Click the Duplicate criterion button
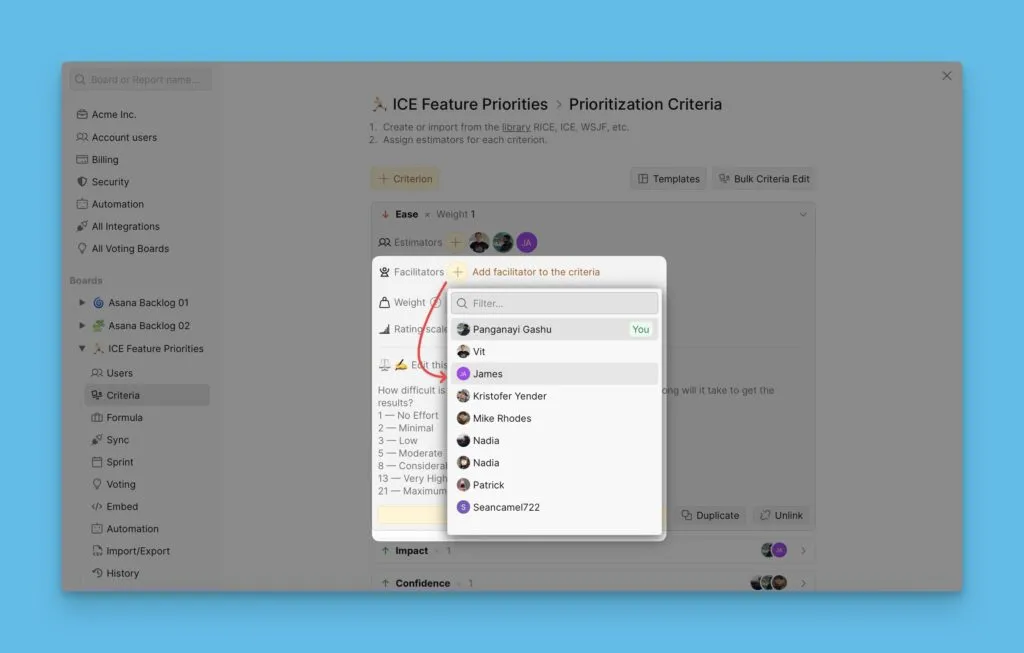The height and width of the screenshot is (653, 1024). (x=710, y=515)
